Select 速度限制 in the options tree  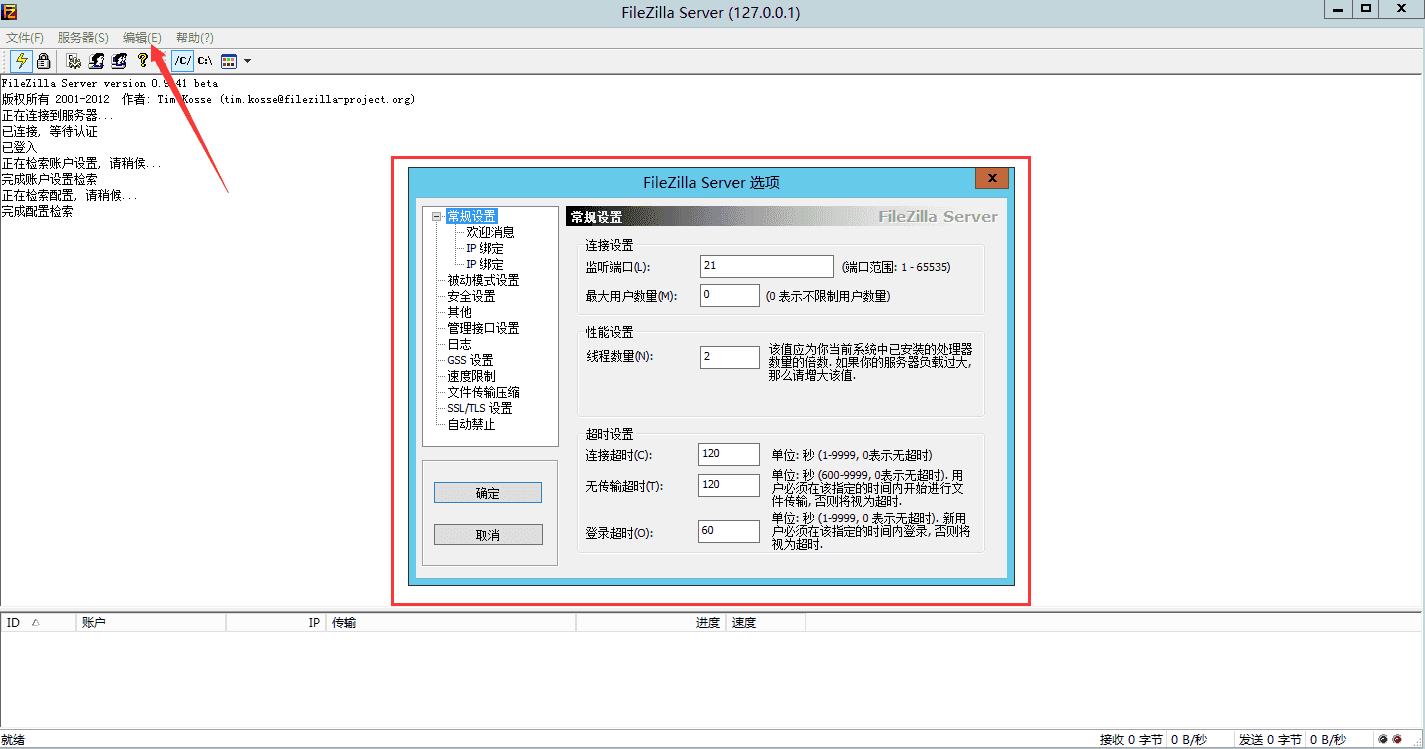point(471,376)
